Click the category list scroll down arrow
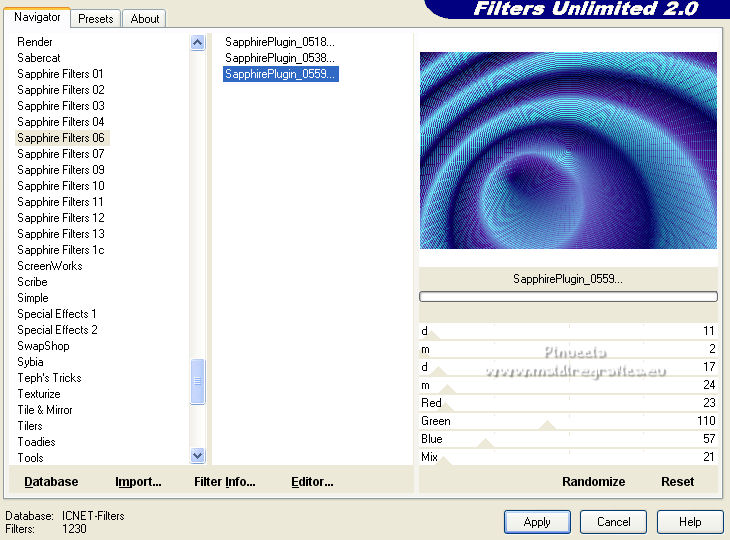The width and height of the screenshot is (730, 540). 198,455
